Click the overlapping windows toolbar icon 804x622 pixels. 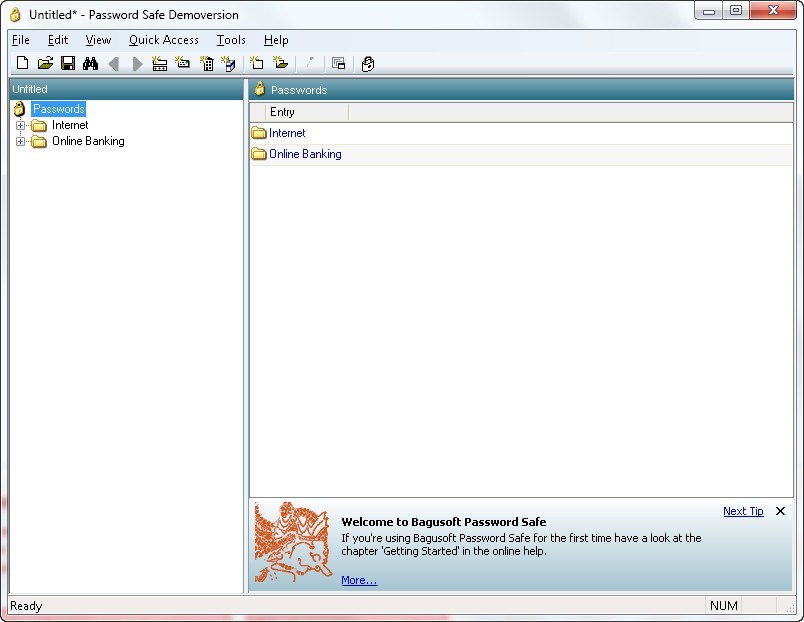pyautogui.click(x=338, y=63)
